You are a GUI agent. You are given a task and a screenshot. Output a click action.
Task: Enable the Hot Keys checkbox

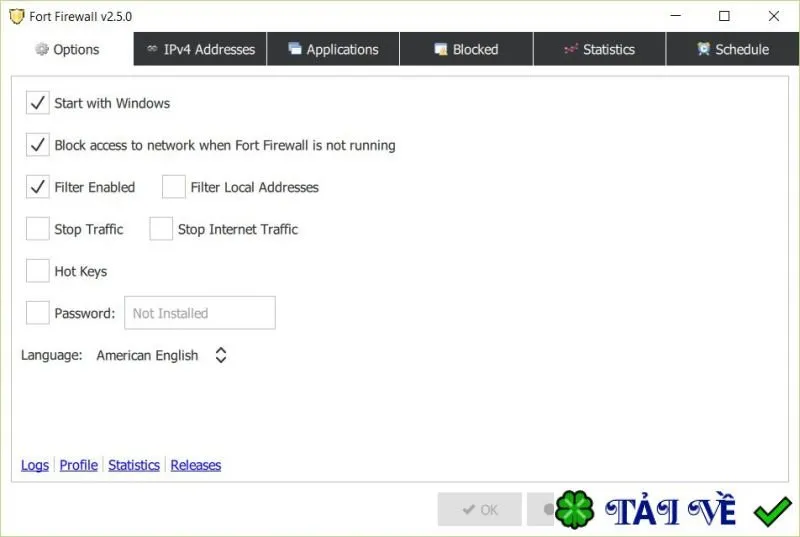38,271
